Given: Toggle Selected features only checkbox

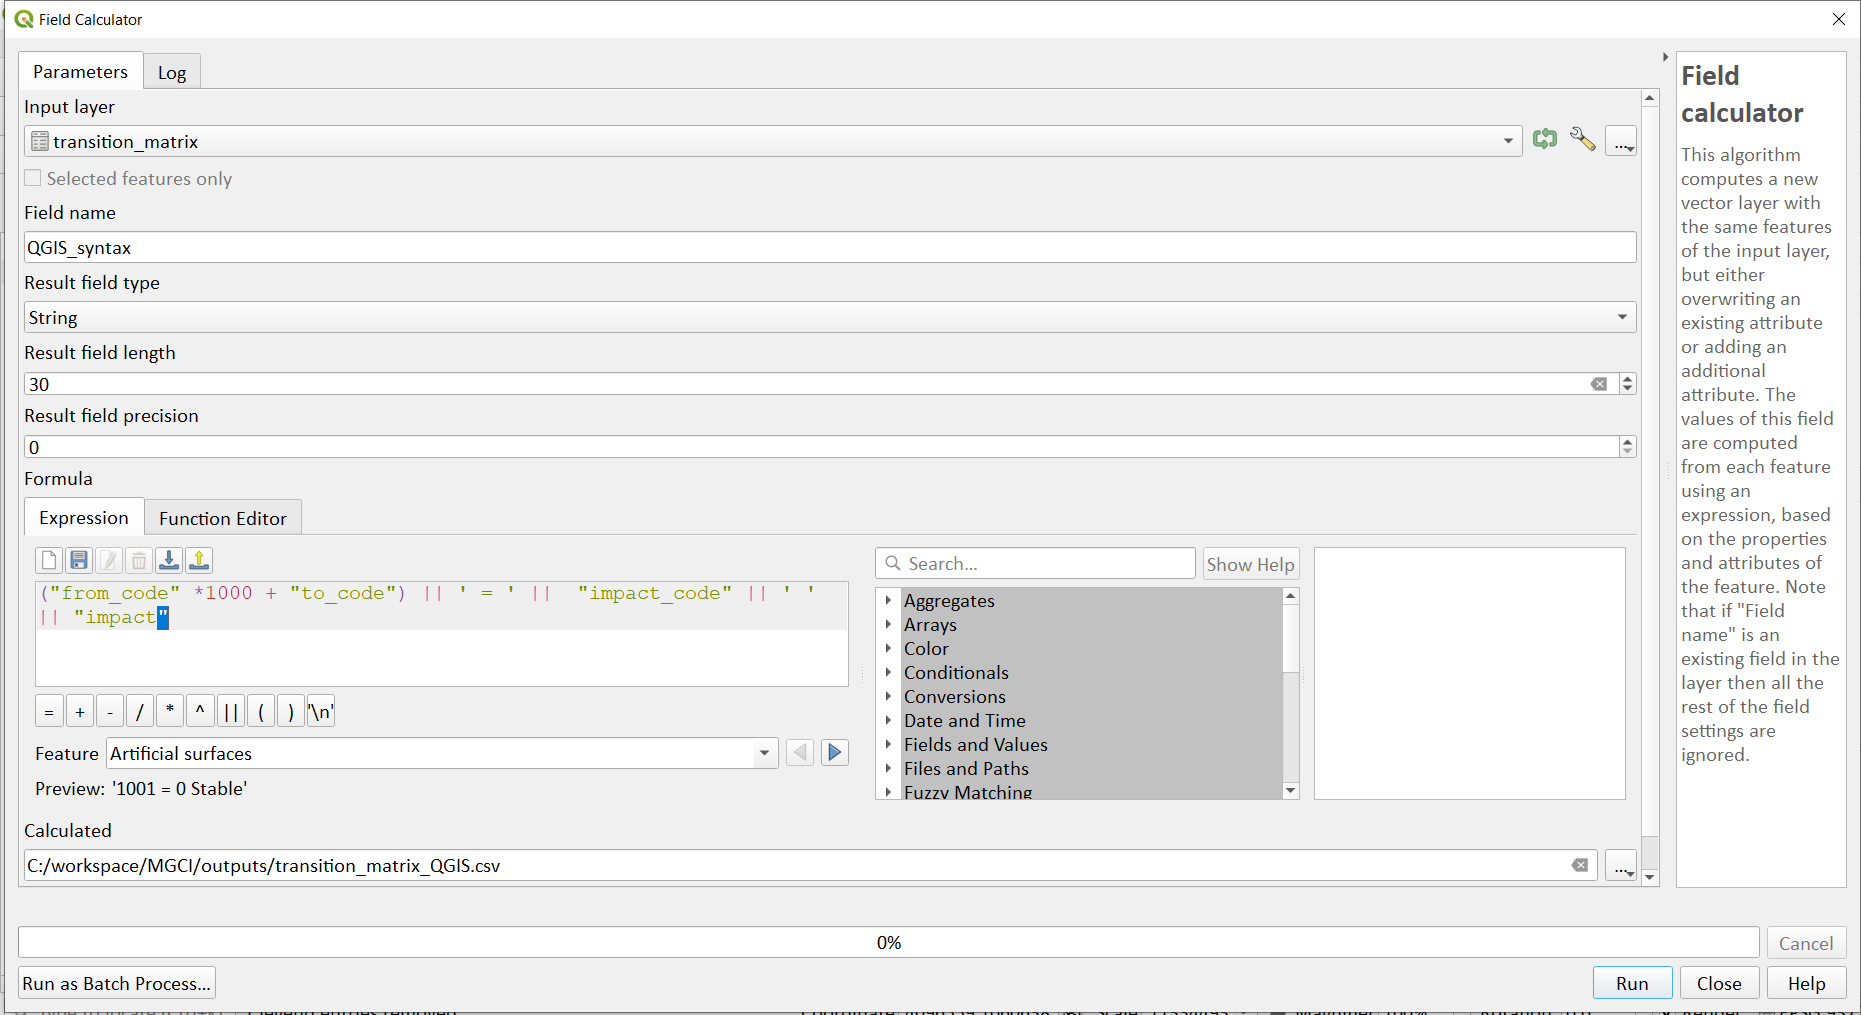Looking at the screenshot, I should [33, 178].
